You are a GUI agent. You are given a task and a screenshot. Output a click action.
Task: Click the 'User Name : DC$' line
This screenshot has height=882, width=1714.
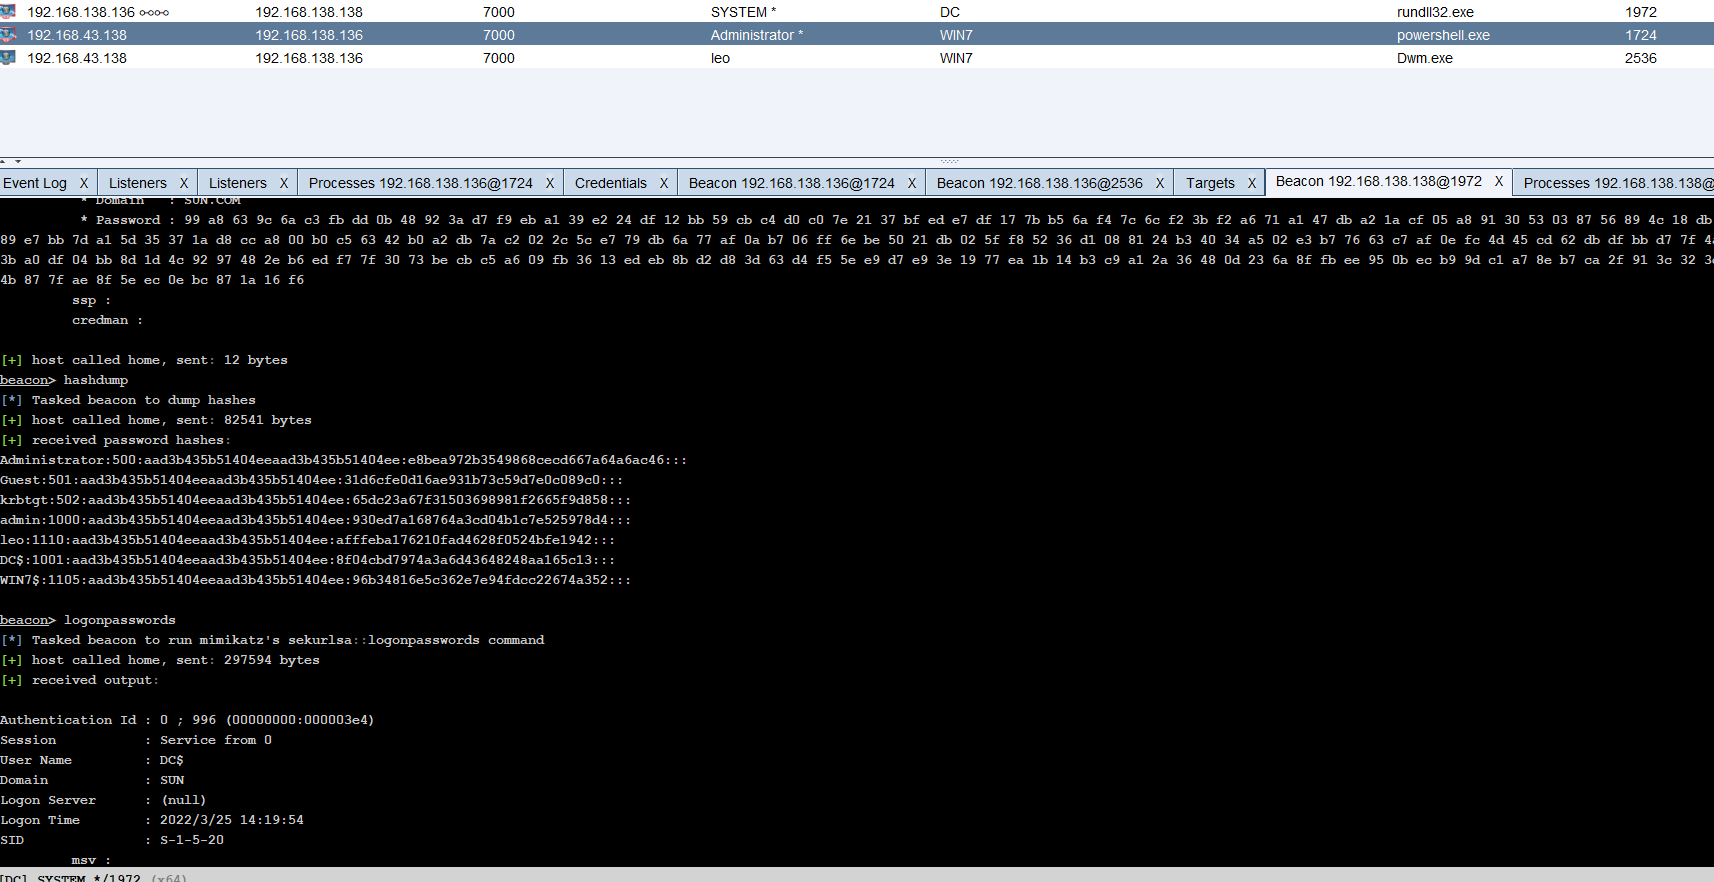pos(92,760)
